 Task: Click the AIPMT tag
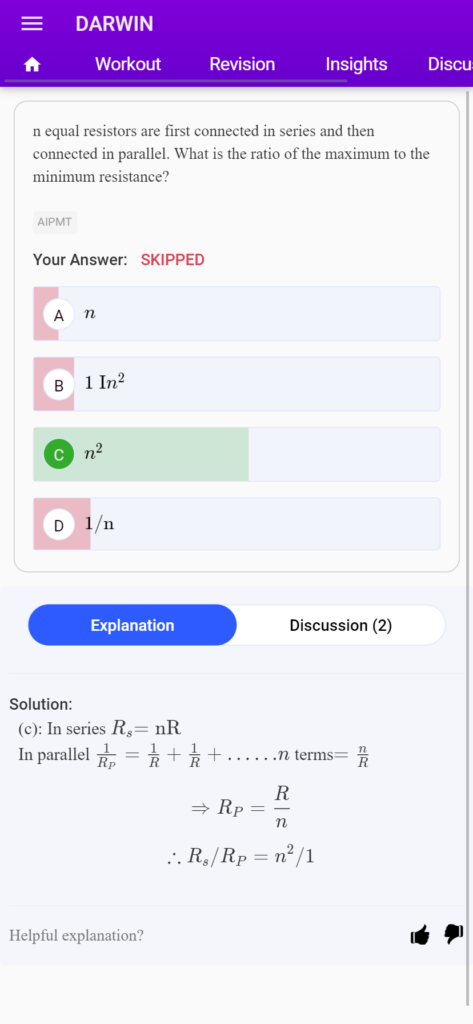click(55, 222)
